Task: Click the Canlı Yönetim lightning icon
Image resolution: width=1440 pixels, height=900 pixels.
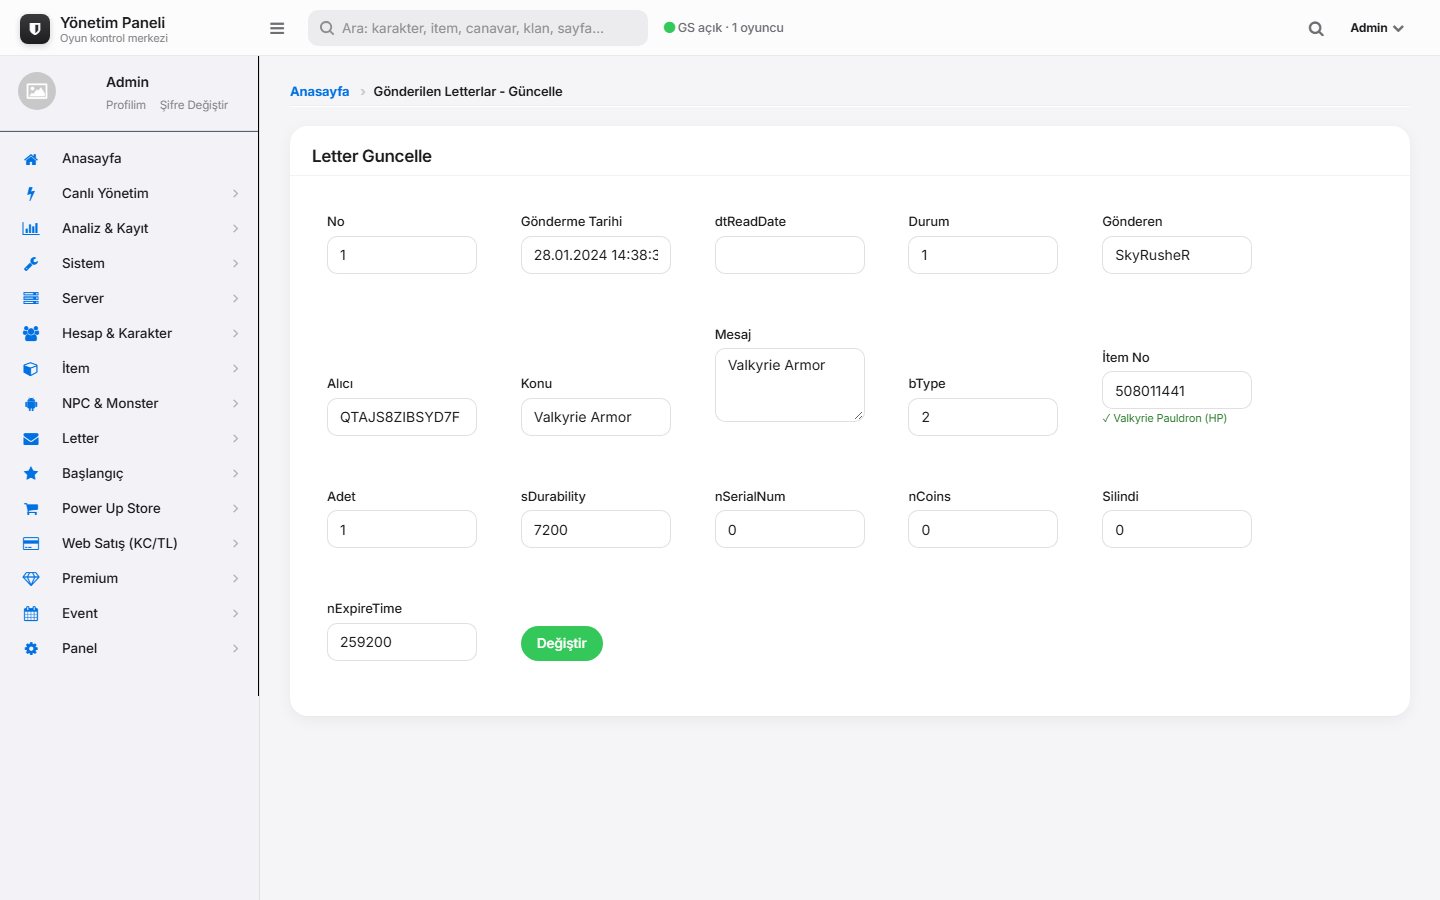Action: [31, 194]
